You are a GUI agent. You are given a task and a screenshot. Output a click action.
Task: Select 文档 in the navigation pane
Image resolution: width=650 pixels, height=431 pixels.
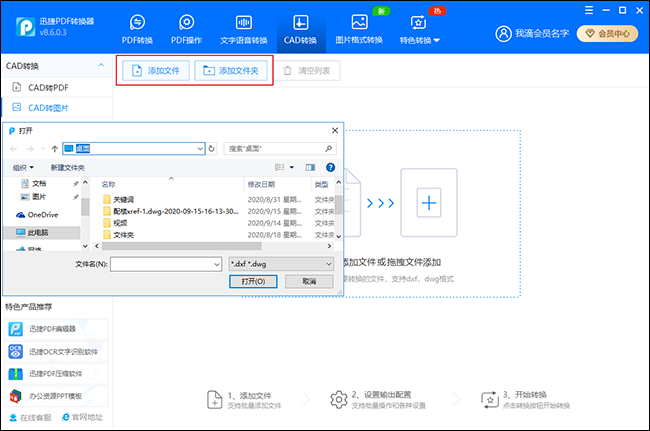click(x=39, y=183)
